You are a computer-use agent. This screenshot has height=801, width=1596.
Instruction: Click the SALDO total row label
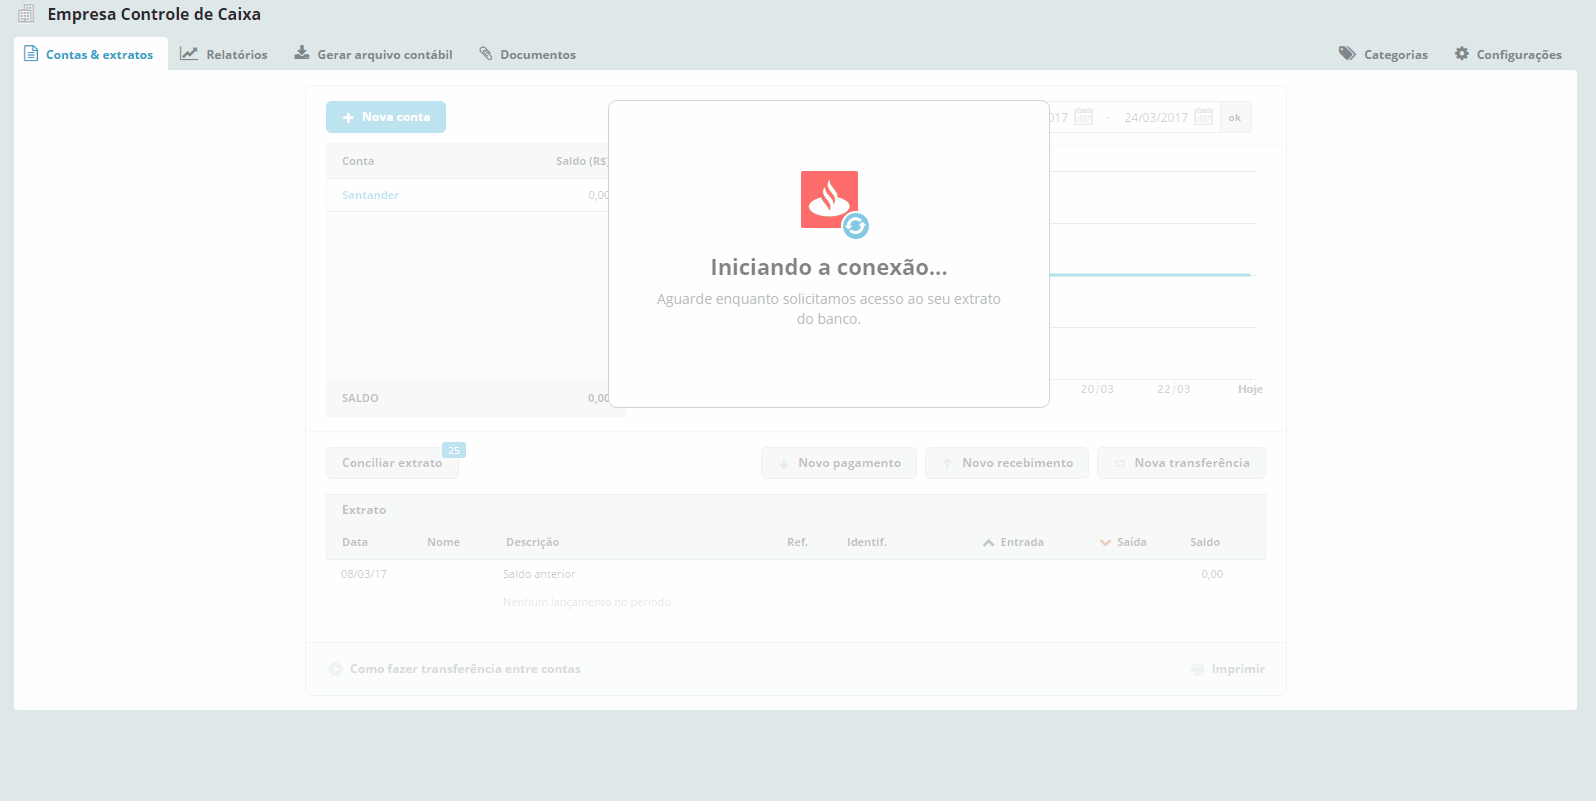click(x=360, y=398)
